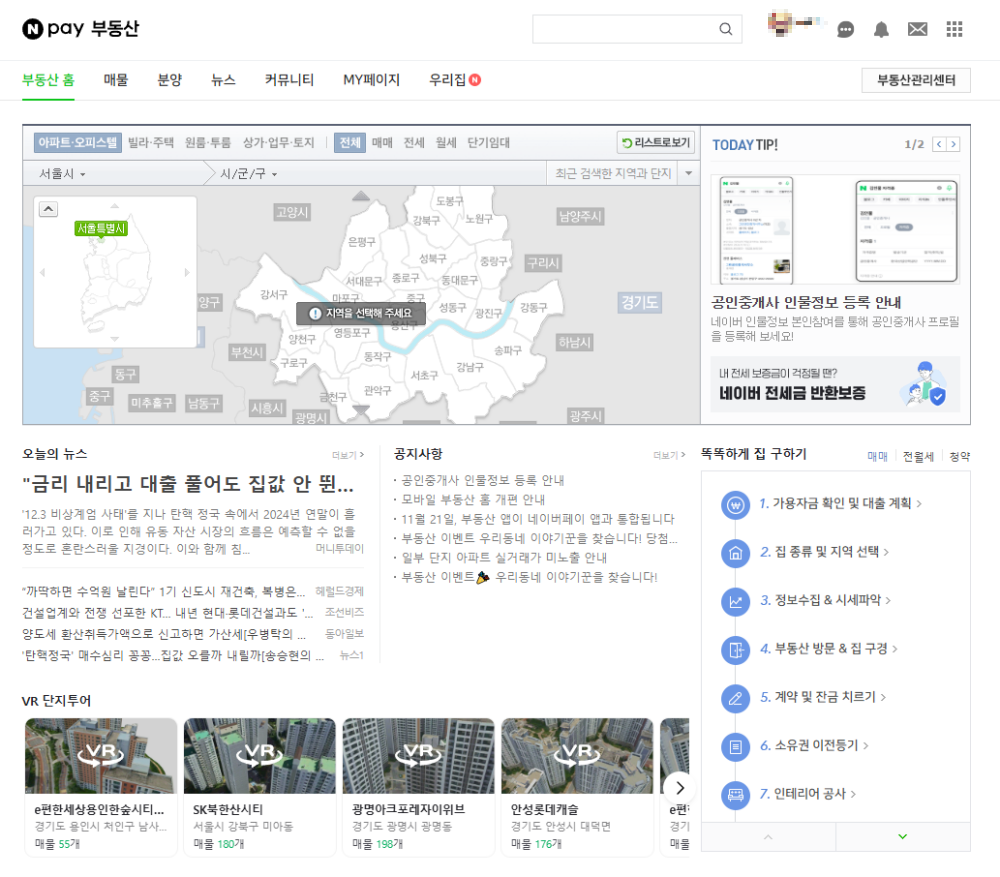1000x877 pixels.
Task: Select 빌라·주택 property type
Action: pos(151,142)
